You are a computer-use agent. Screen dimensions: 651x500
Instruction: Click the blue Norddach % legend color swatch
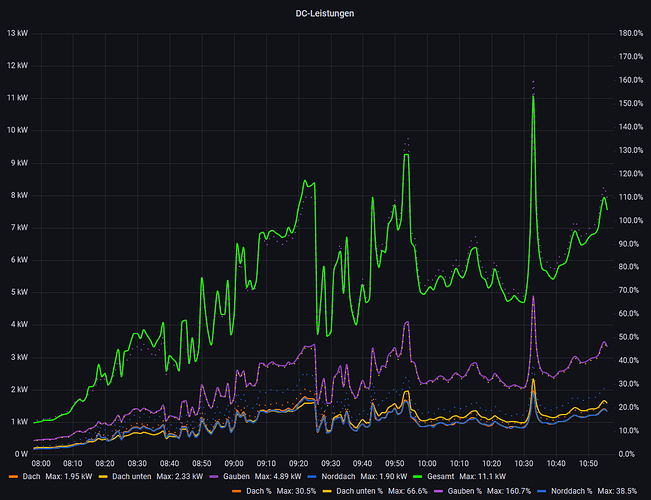pyautogui.click(x=542, y=491)
